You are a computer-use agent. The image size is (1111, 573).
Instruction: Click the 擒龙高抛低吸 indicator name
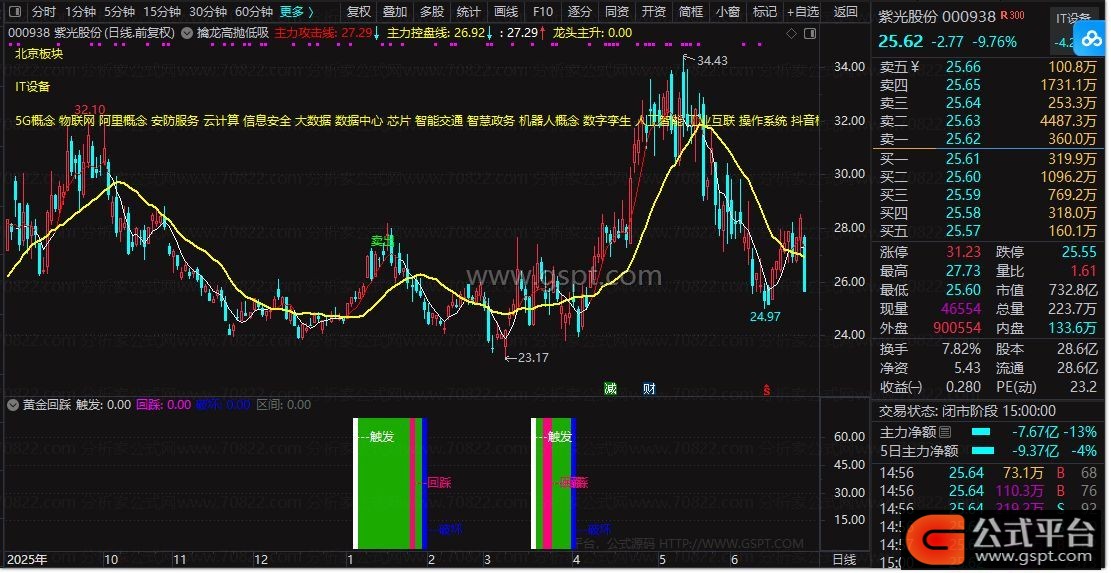click(232, 33)
